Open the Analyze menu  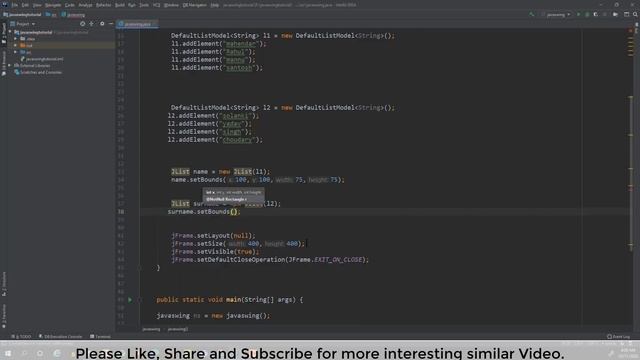(x=85, y=5)
